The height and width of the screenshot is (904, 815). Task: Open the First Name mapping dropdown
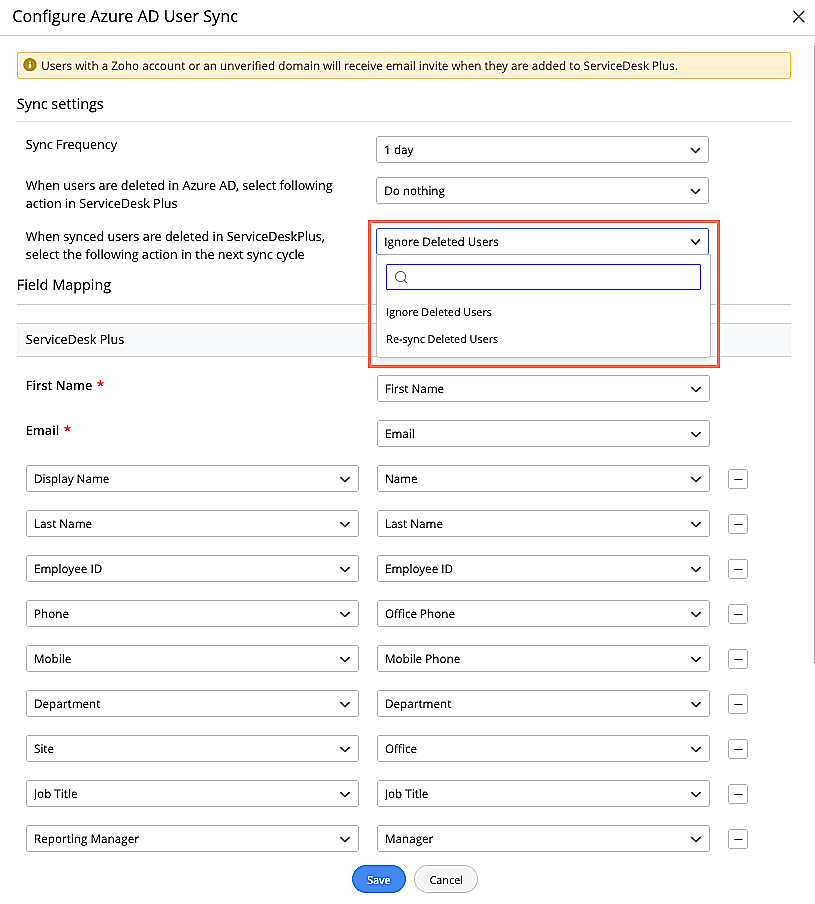[x=543, y=389]
